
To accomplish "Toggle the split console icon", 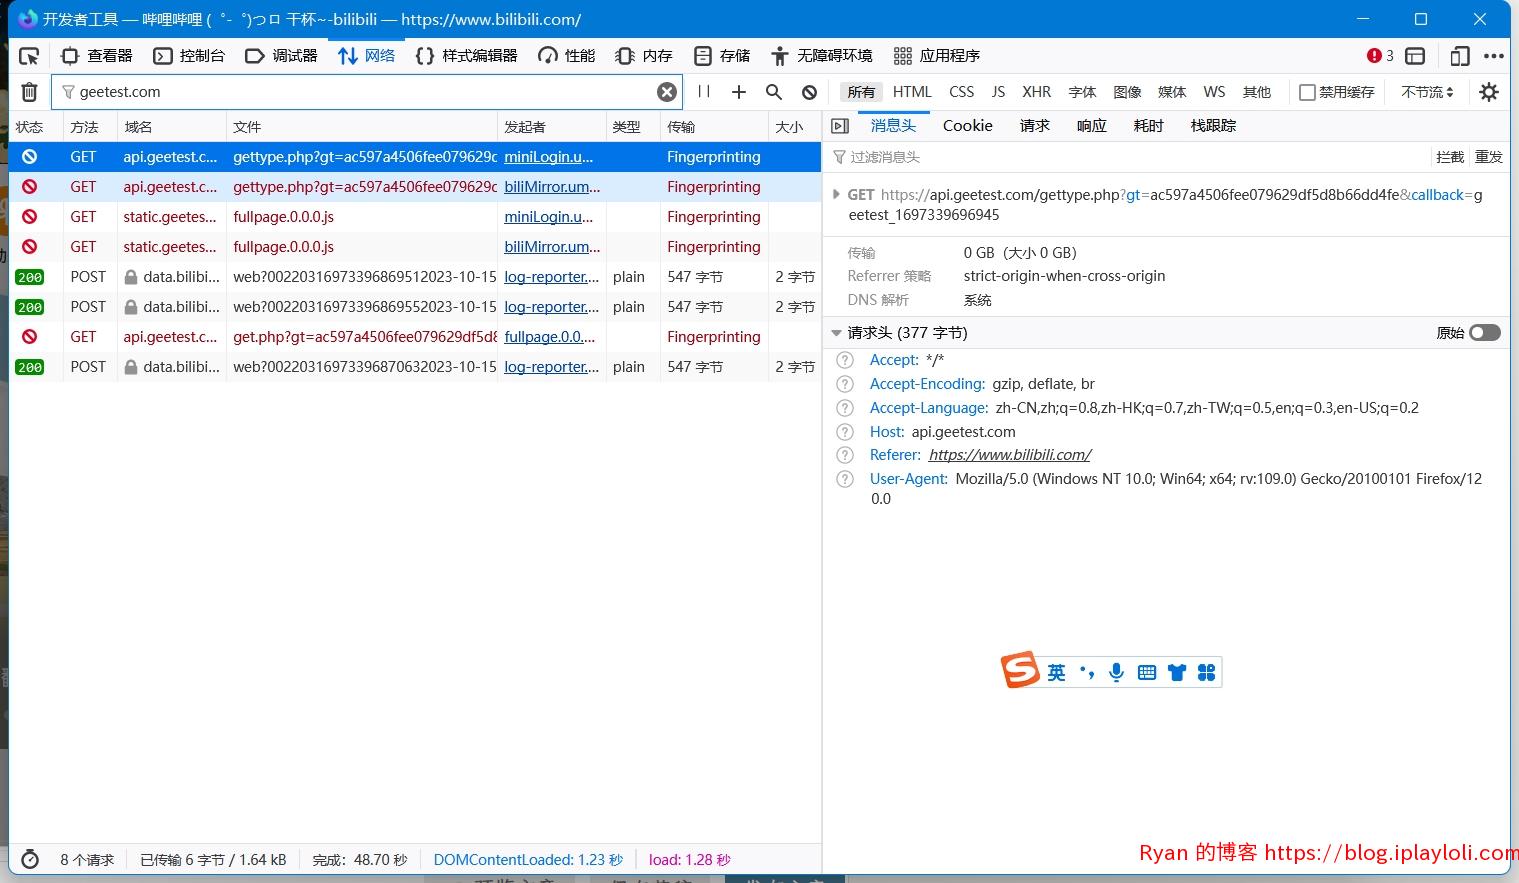I will pos(1415,56).
